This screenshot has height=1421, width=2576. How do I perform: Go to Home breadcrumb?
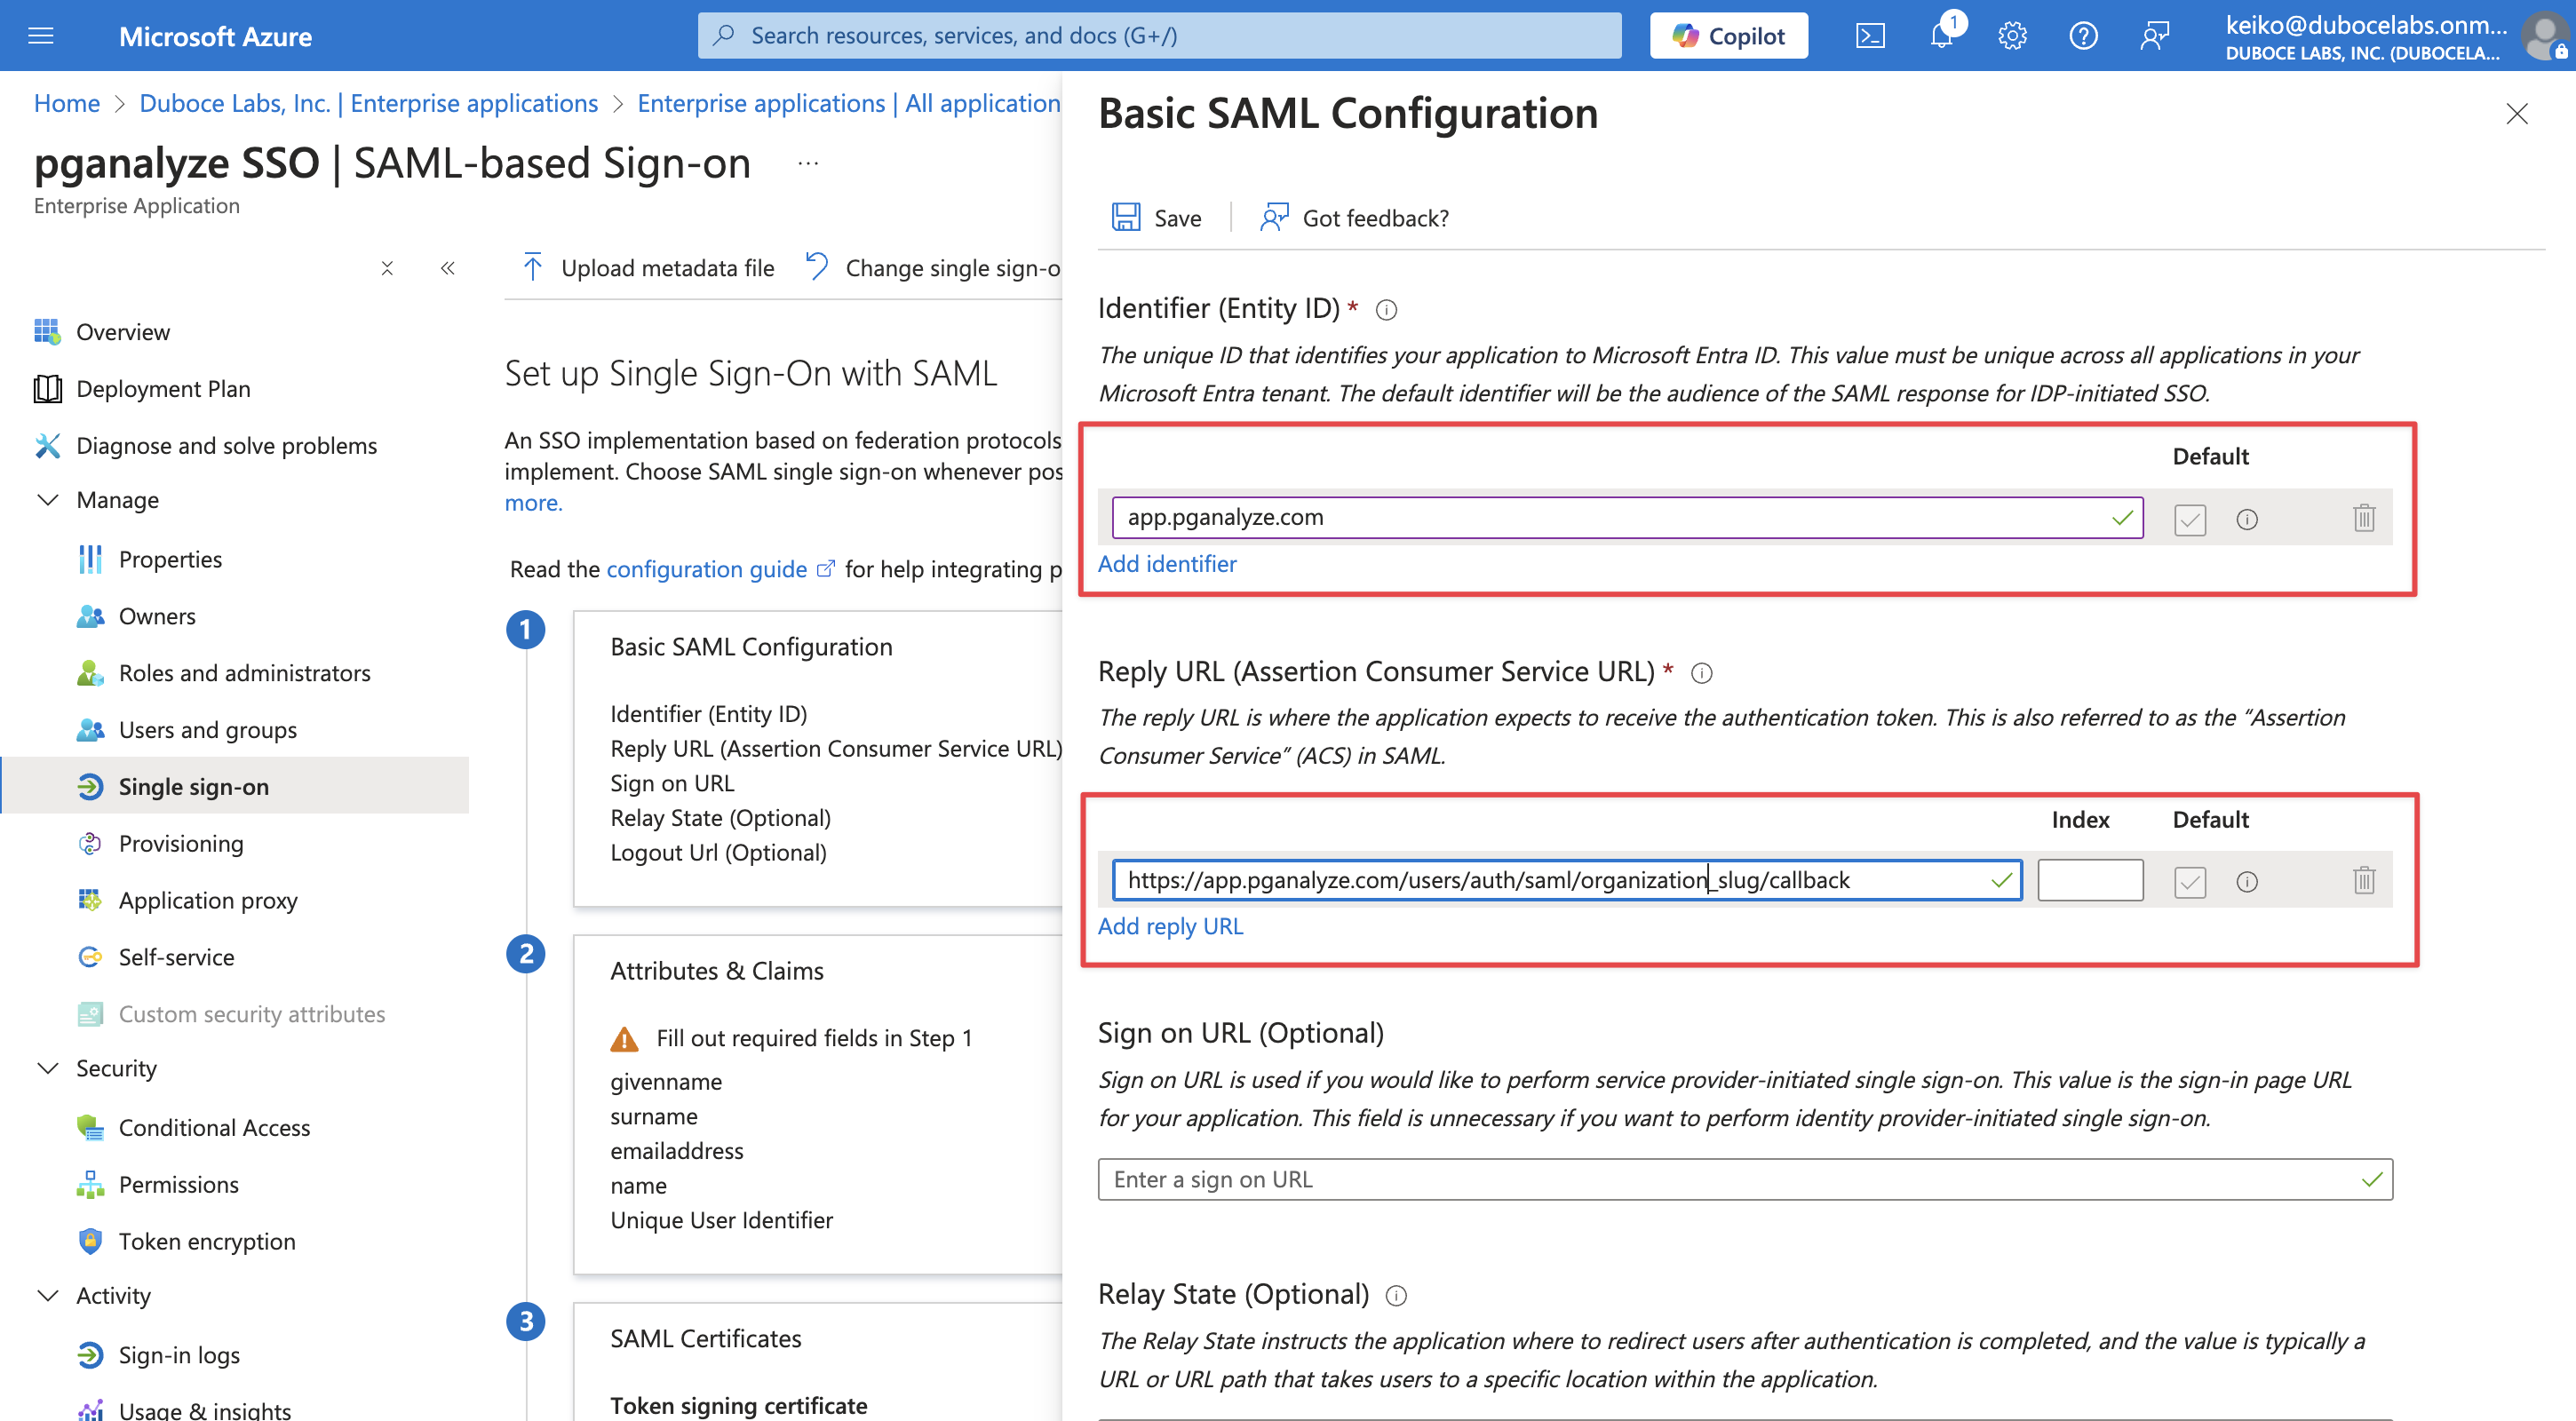pyautogui.click(x=67, y=103)
